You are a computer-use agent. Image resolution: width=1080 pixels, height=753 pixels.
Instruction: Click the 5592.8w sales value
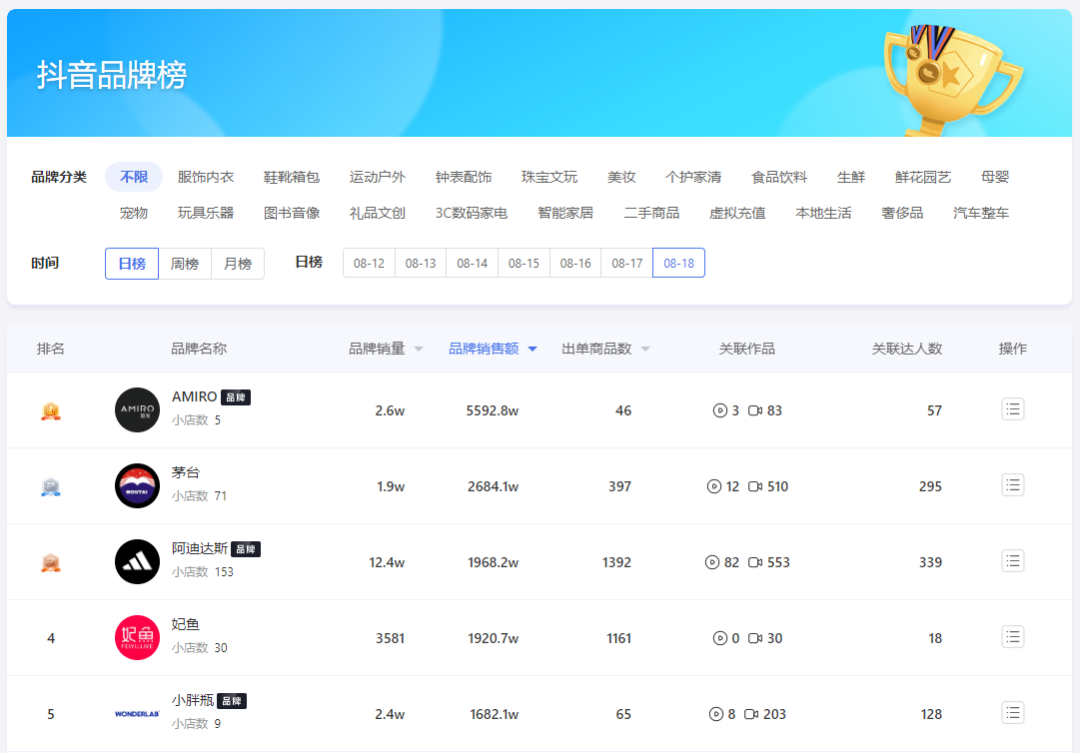click(492, 411)
